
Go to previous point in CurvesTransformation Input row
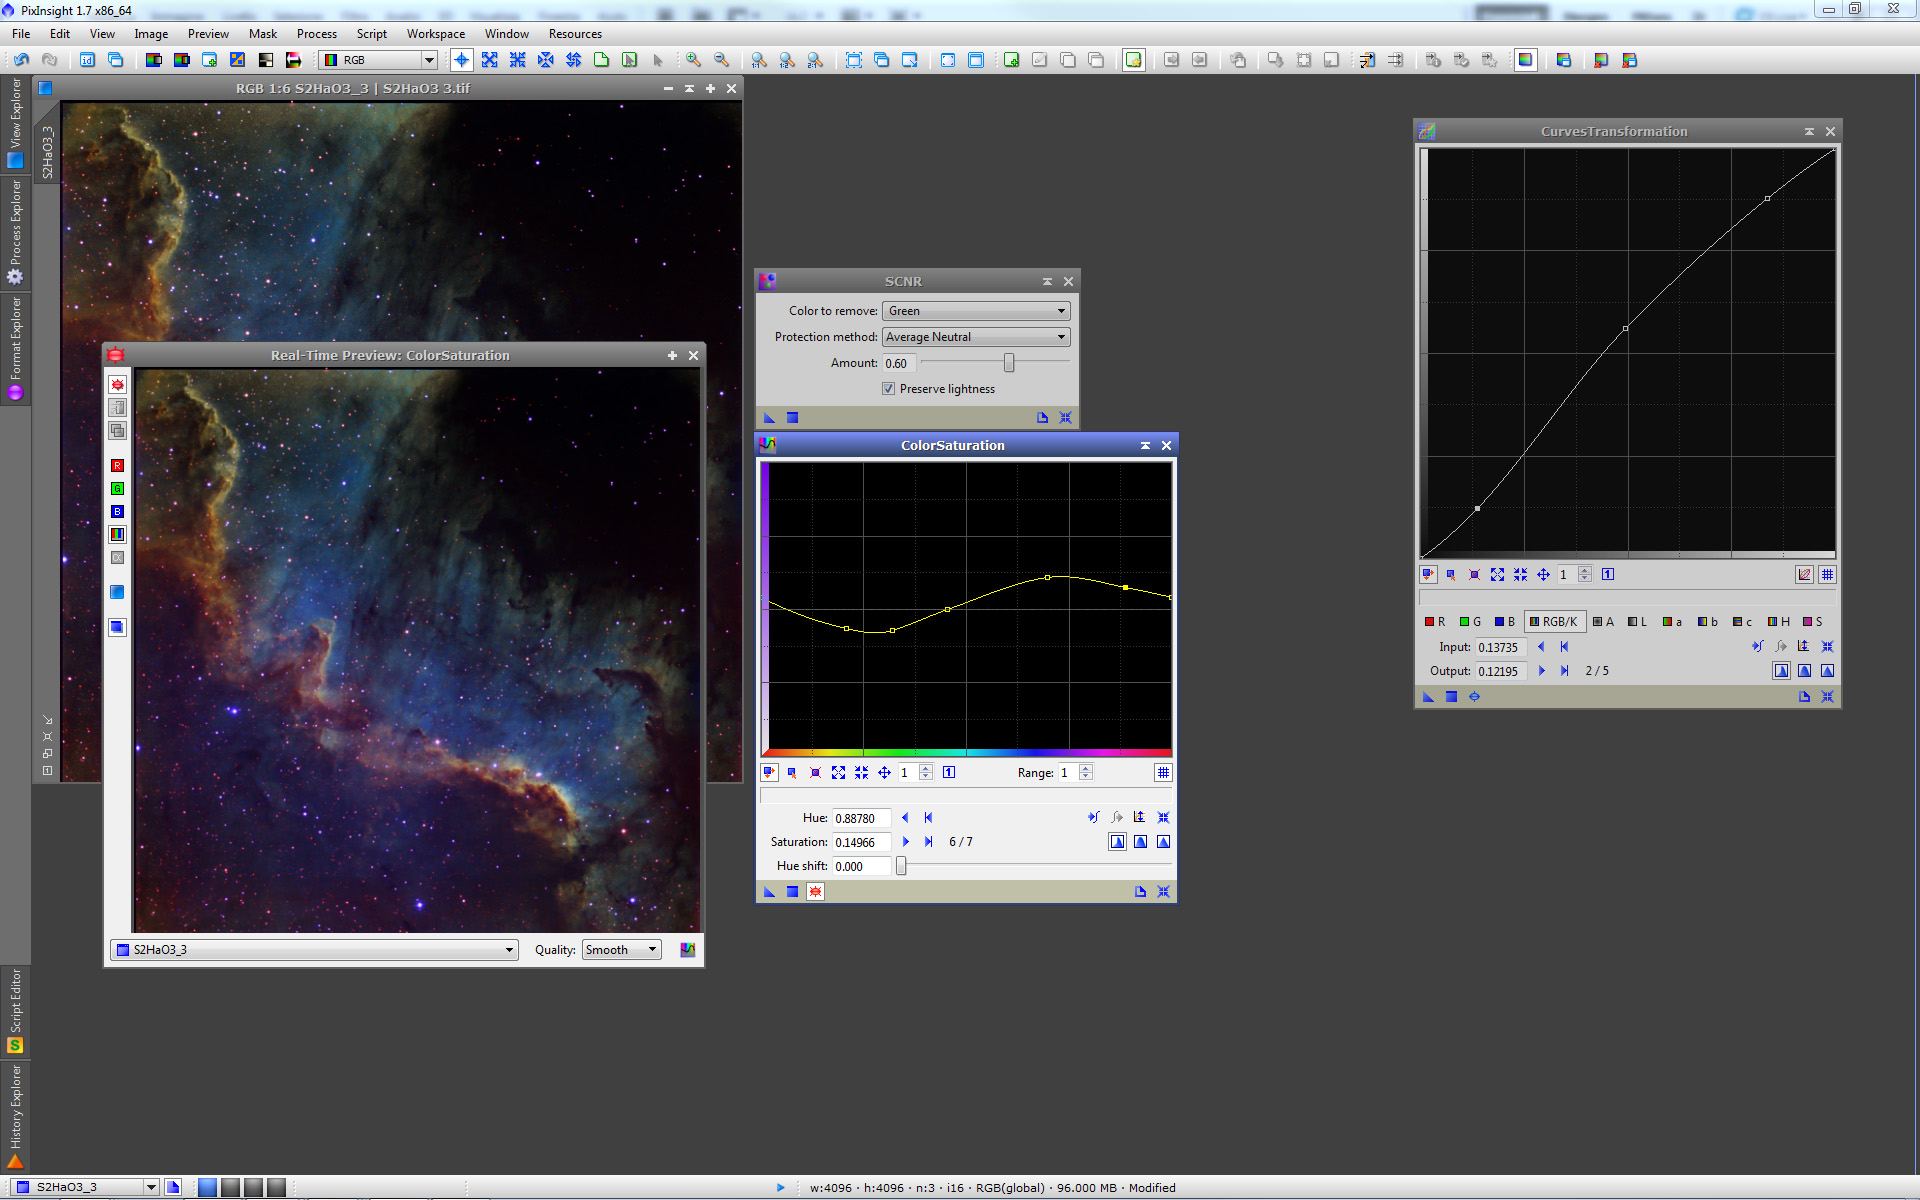[x=1541, y=647]
